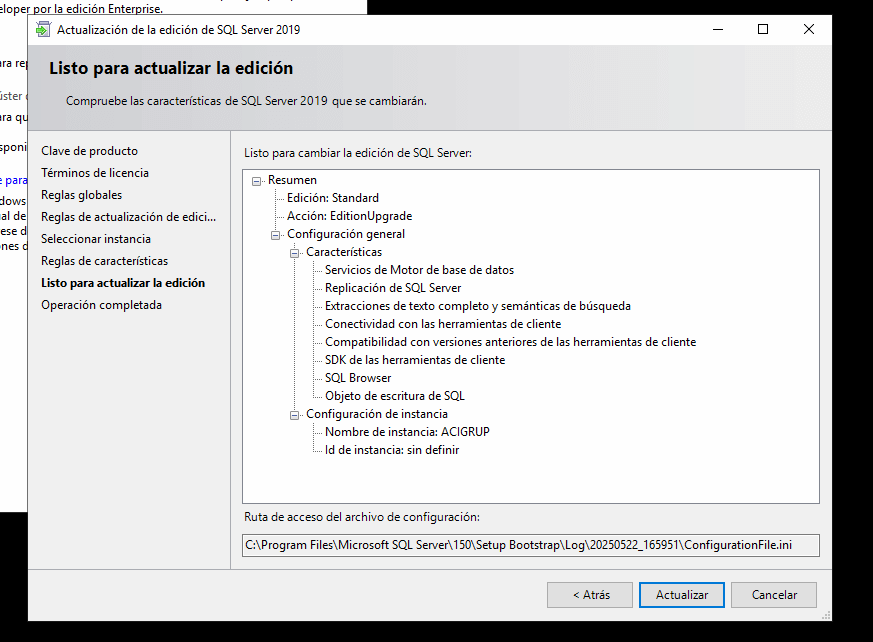
Task: Collapse the Características tree node
Action: pos(295,253)
